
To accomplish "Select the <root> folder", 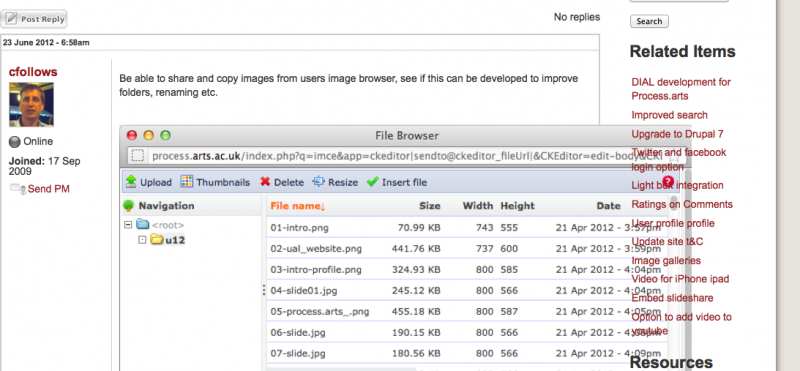I will click(161, 225).
